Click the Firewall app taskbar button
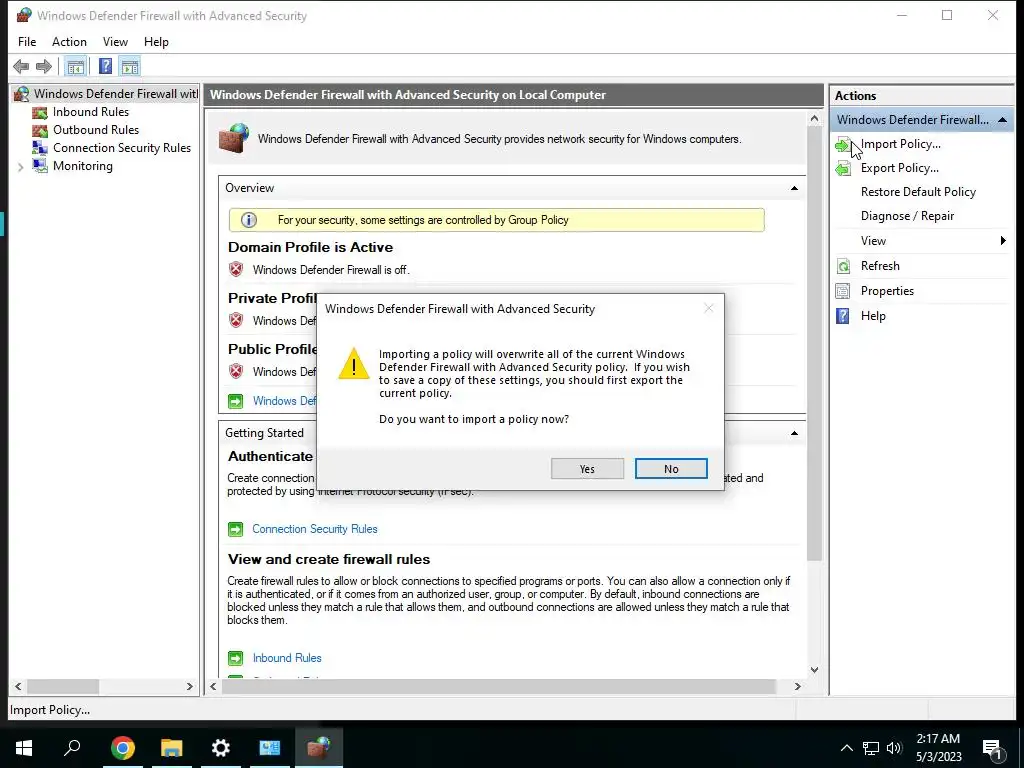The width and height of the screenshot is (1024, 768). pos(319,747)
